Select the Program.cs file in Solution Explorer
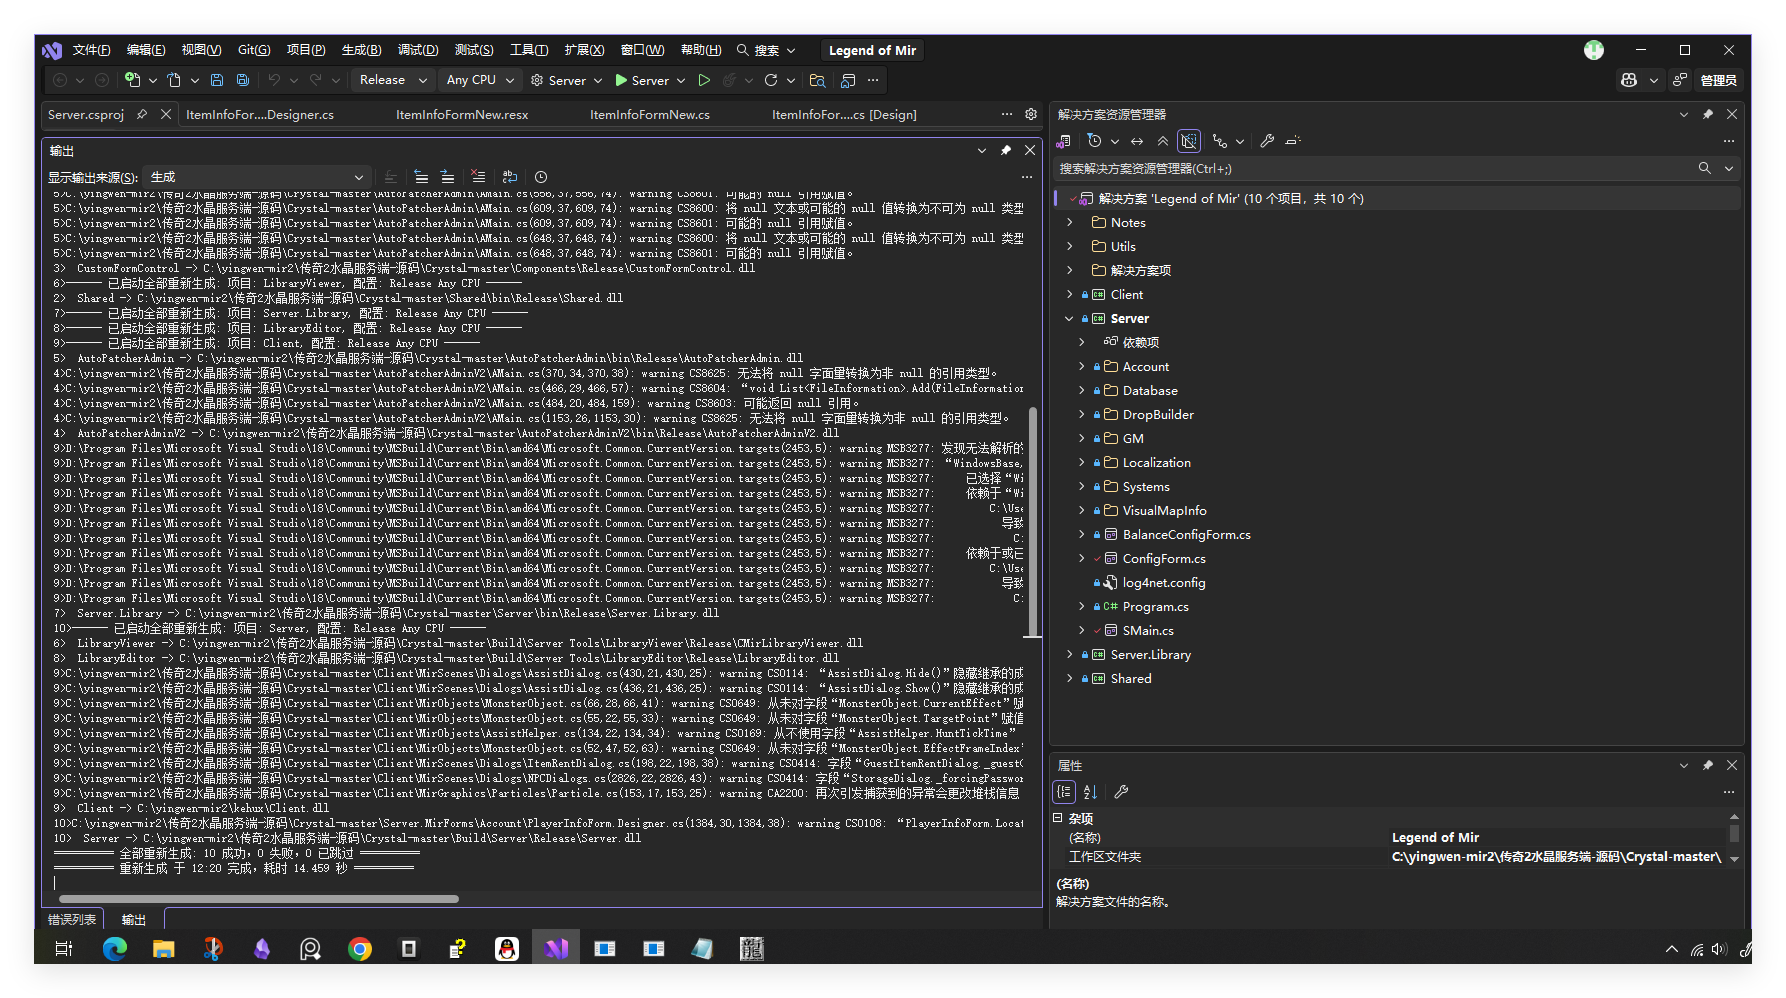The image size is (1786, 998). point(1155,607)
